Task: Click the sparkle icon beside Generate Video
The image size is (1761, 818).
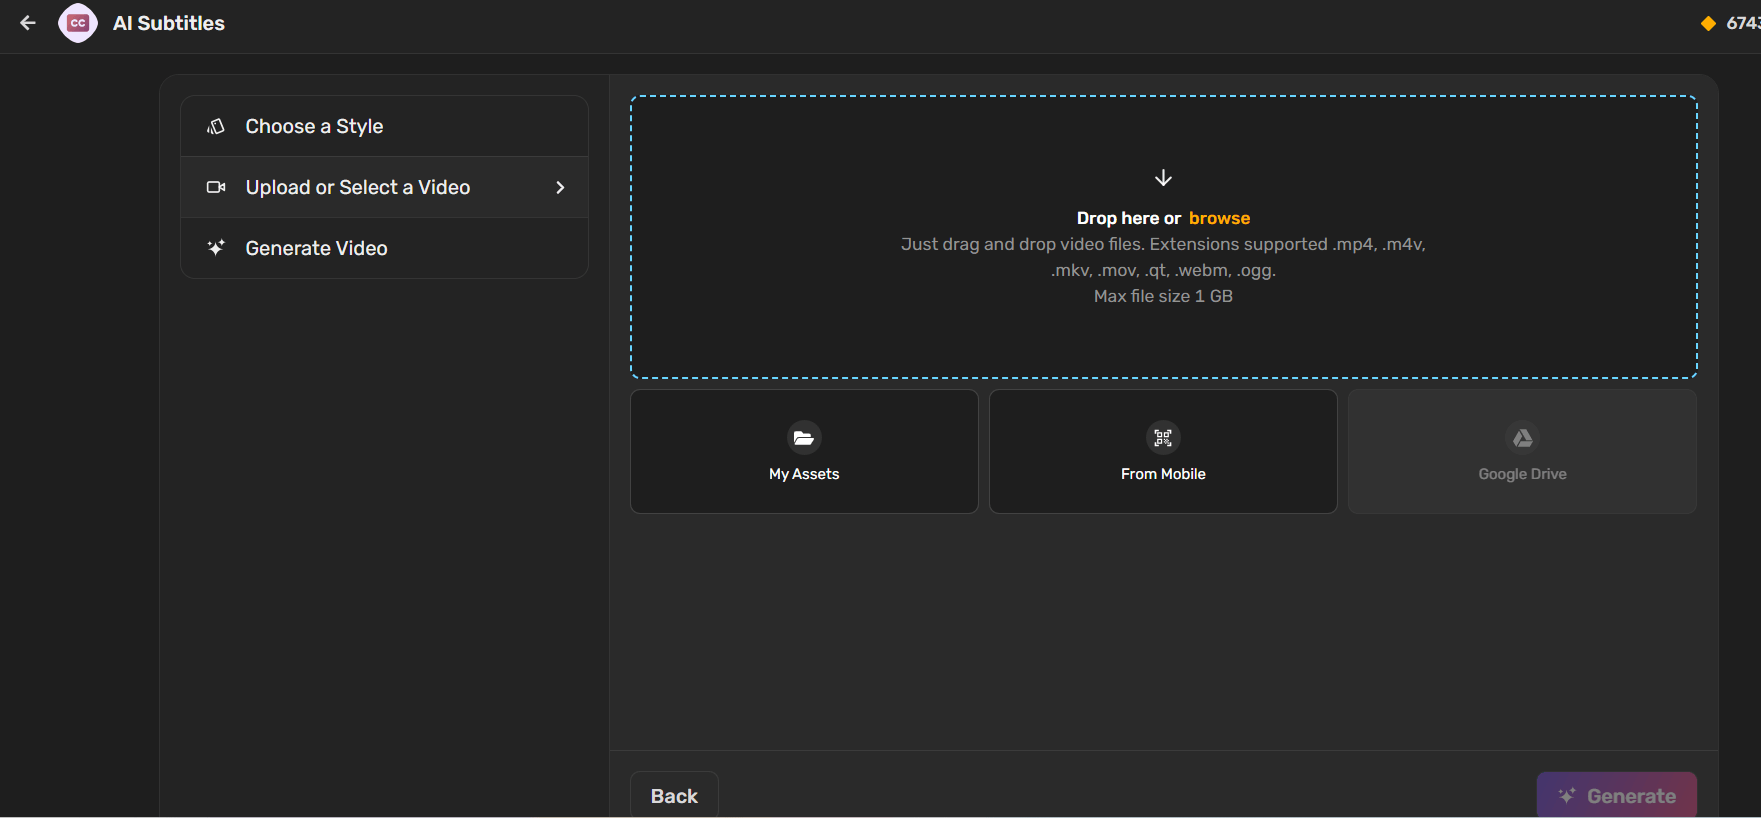Action: [216, 248]
